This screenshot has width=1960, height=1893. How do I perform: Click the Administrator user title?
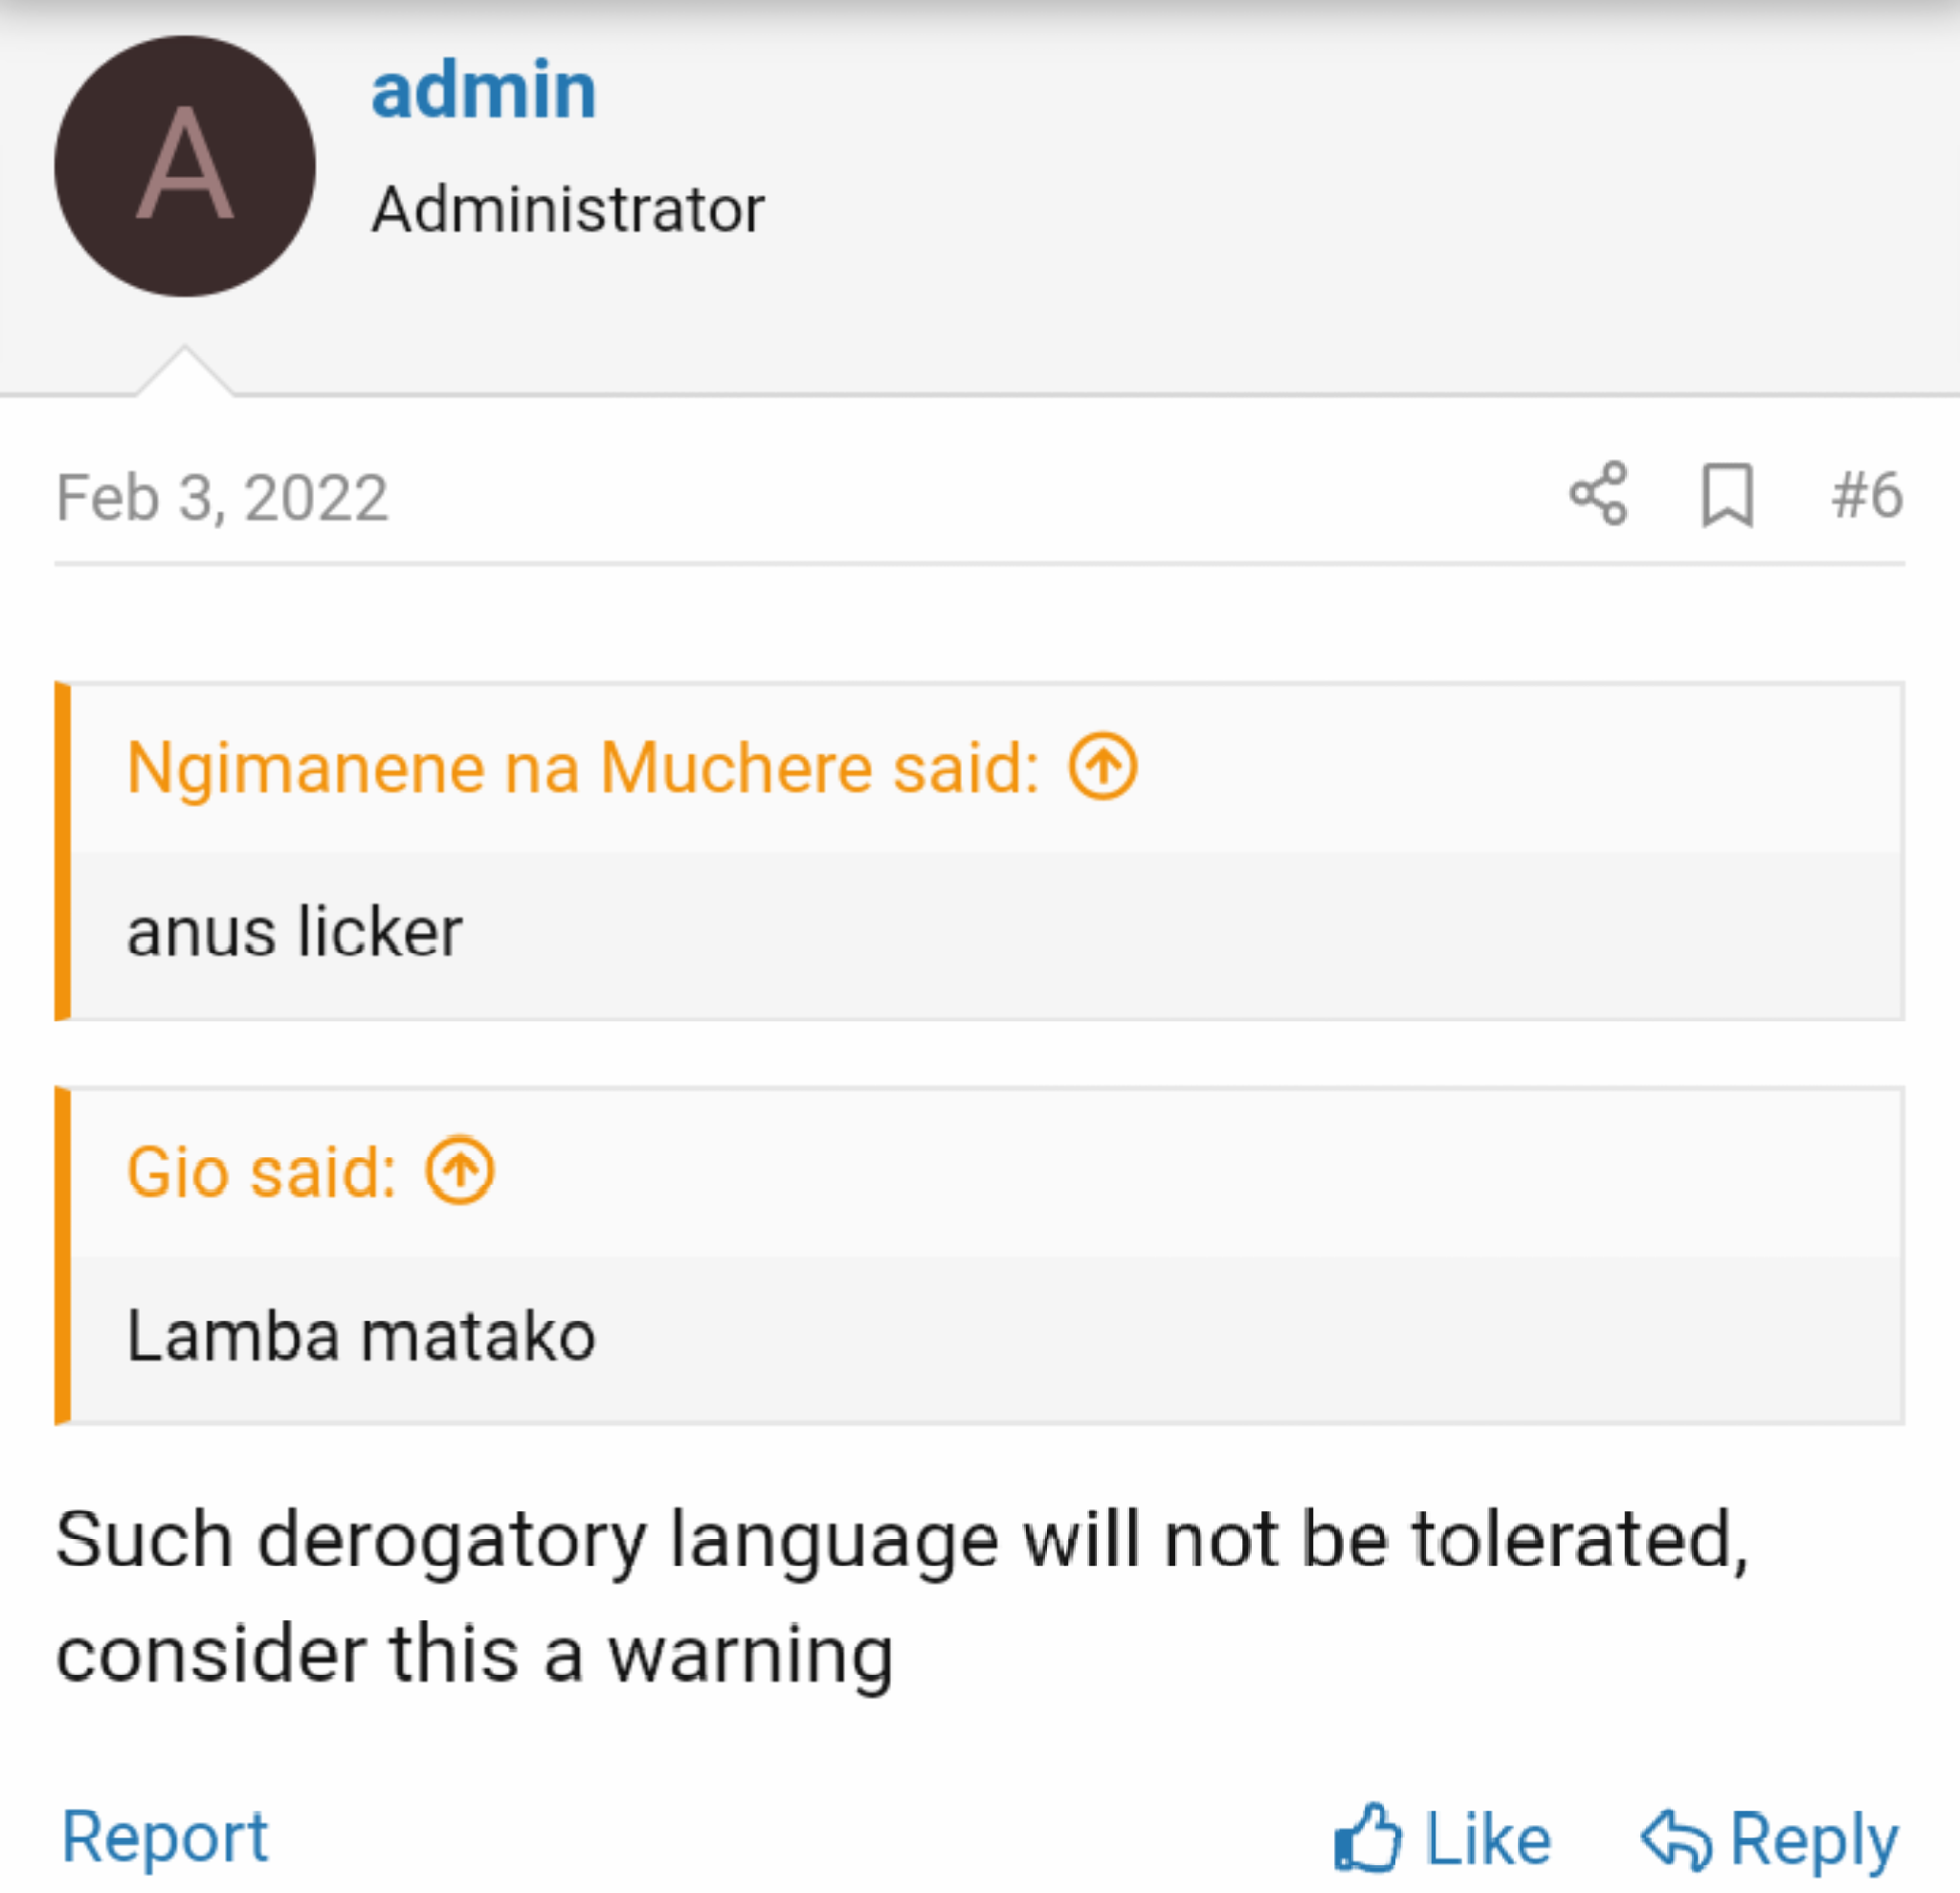(x=567, y=210)
